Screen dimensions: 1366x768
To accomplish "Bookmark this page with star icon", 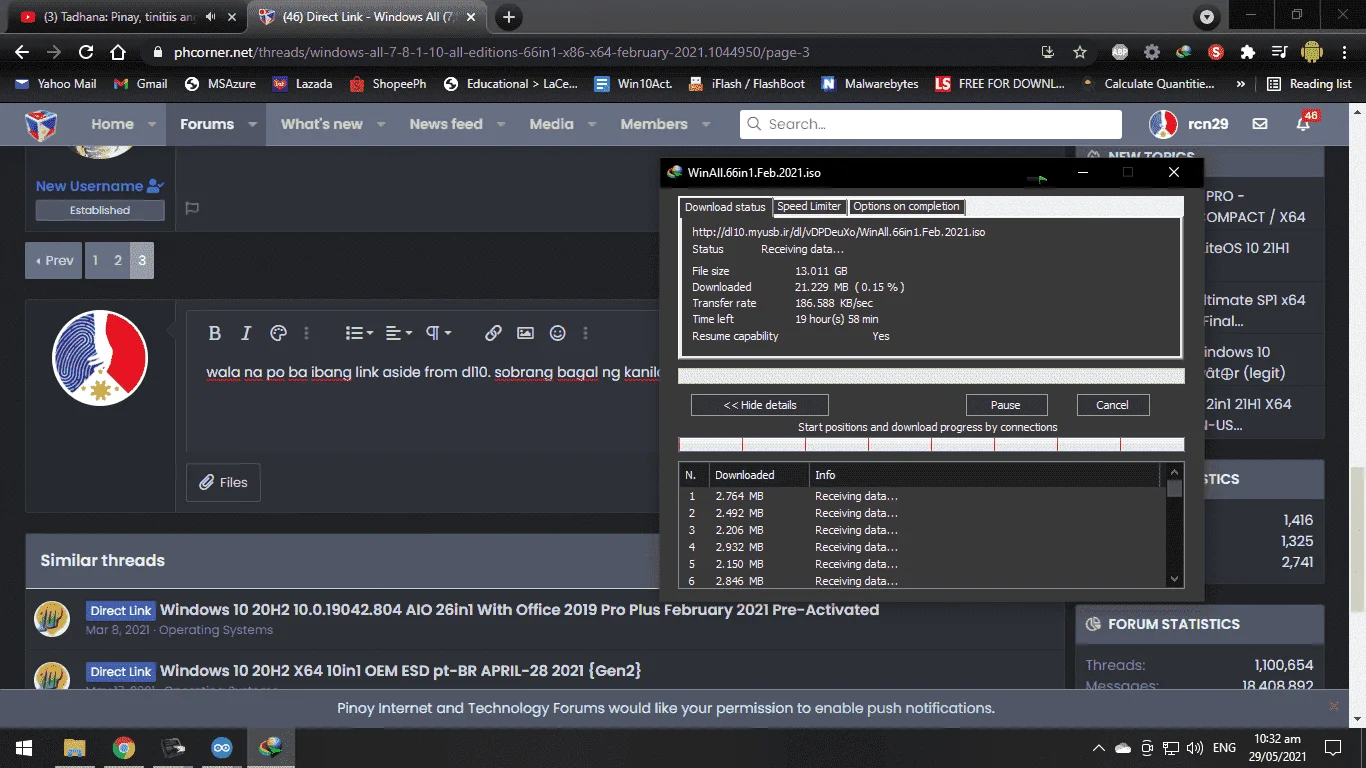I will tap(1080, 52).
